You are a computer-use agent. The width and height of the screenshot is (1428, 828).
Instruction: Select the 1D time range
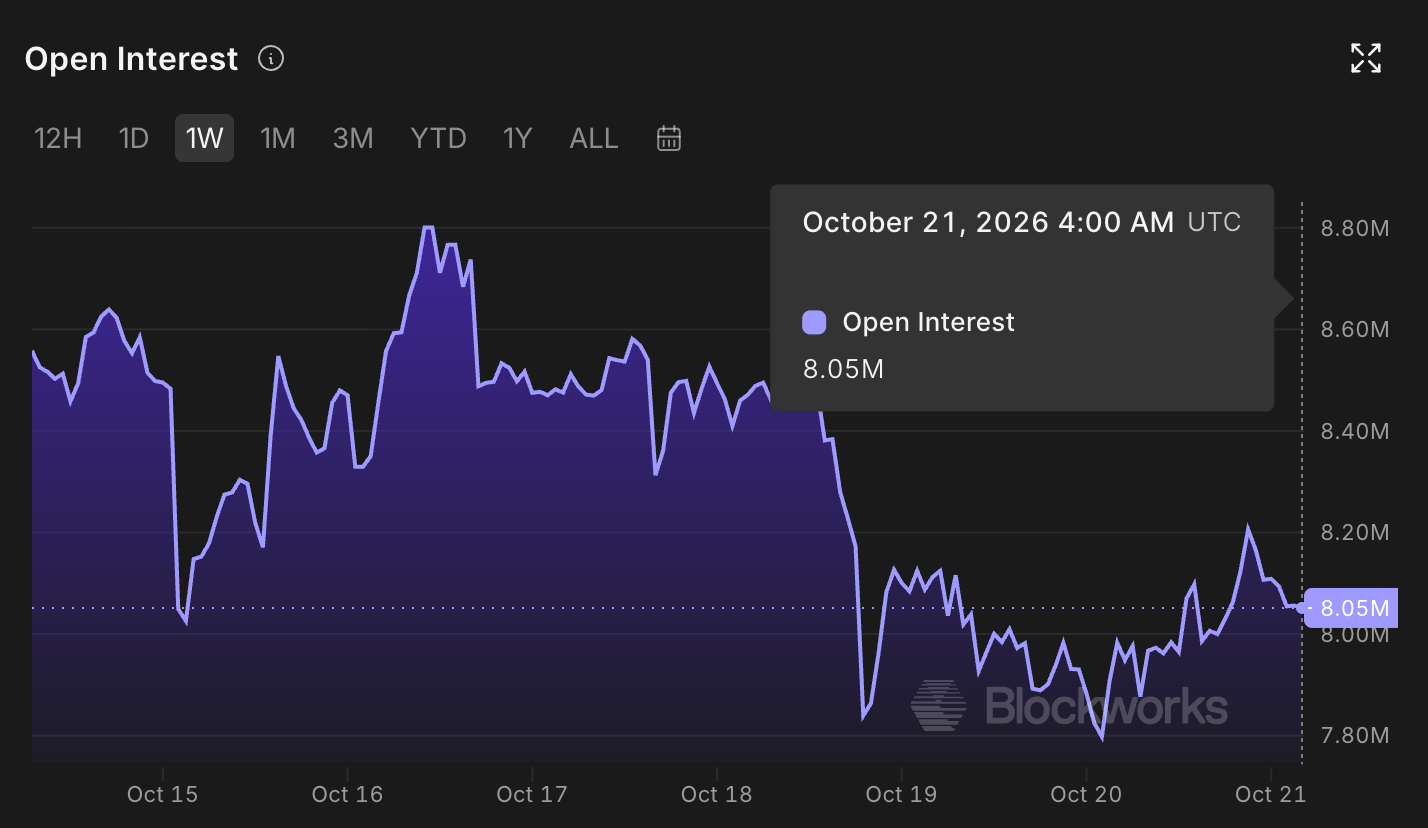(x=133, y=138)
